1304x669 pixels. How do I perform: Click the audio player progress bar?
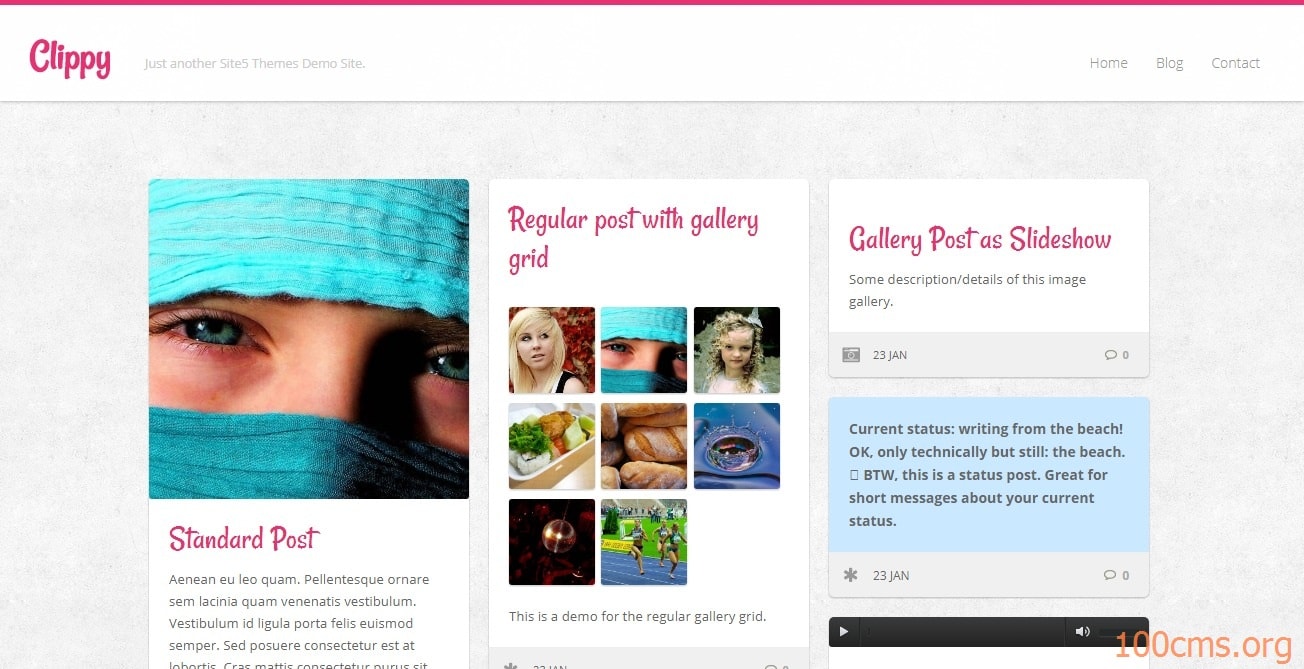coord(965,632)
